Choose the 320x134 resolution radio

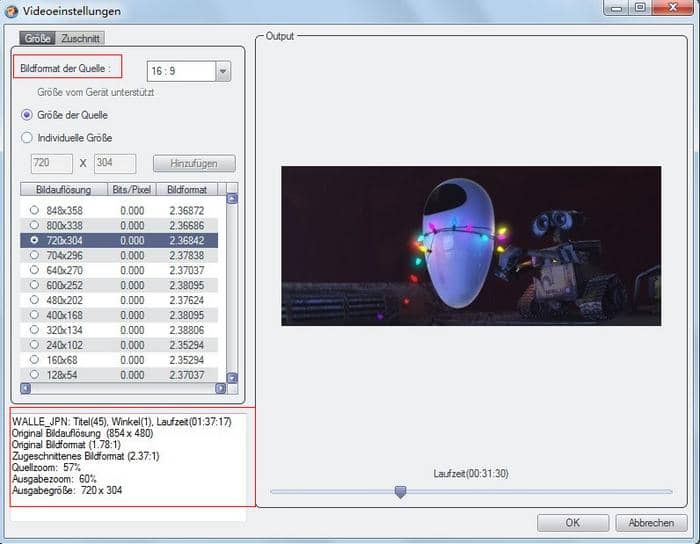pos(34,329)
